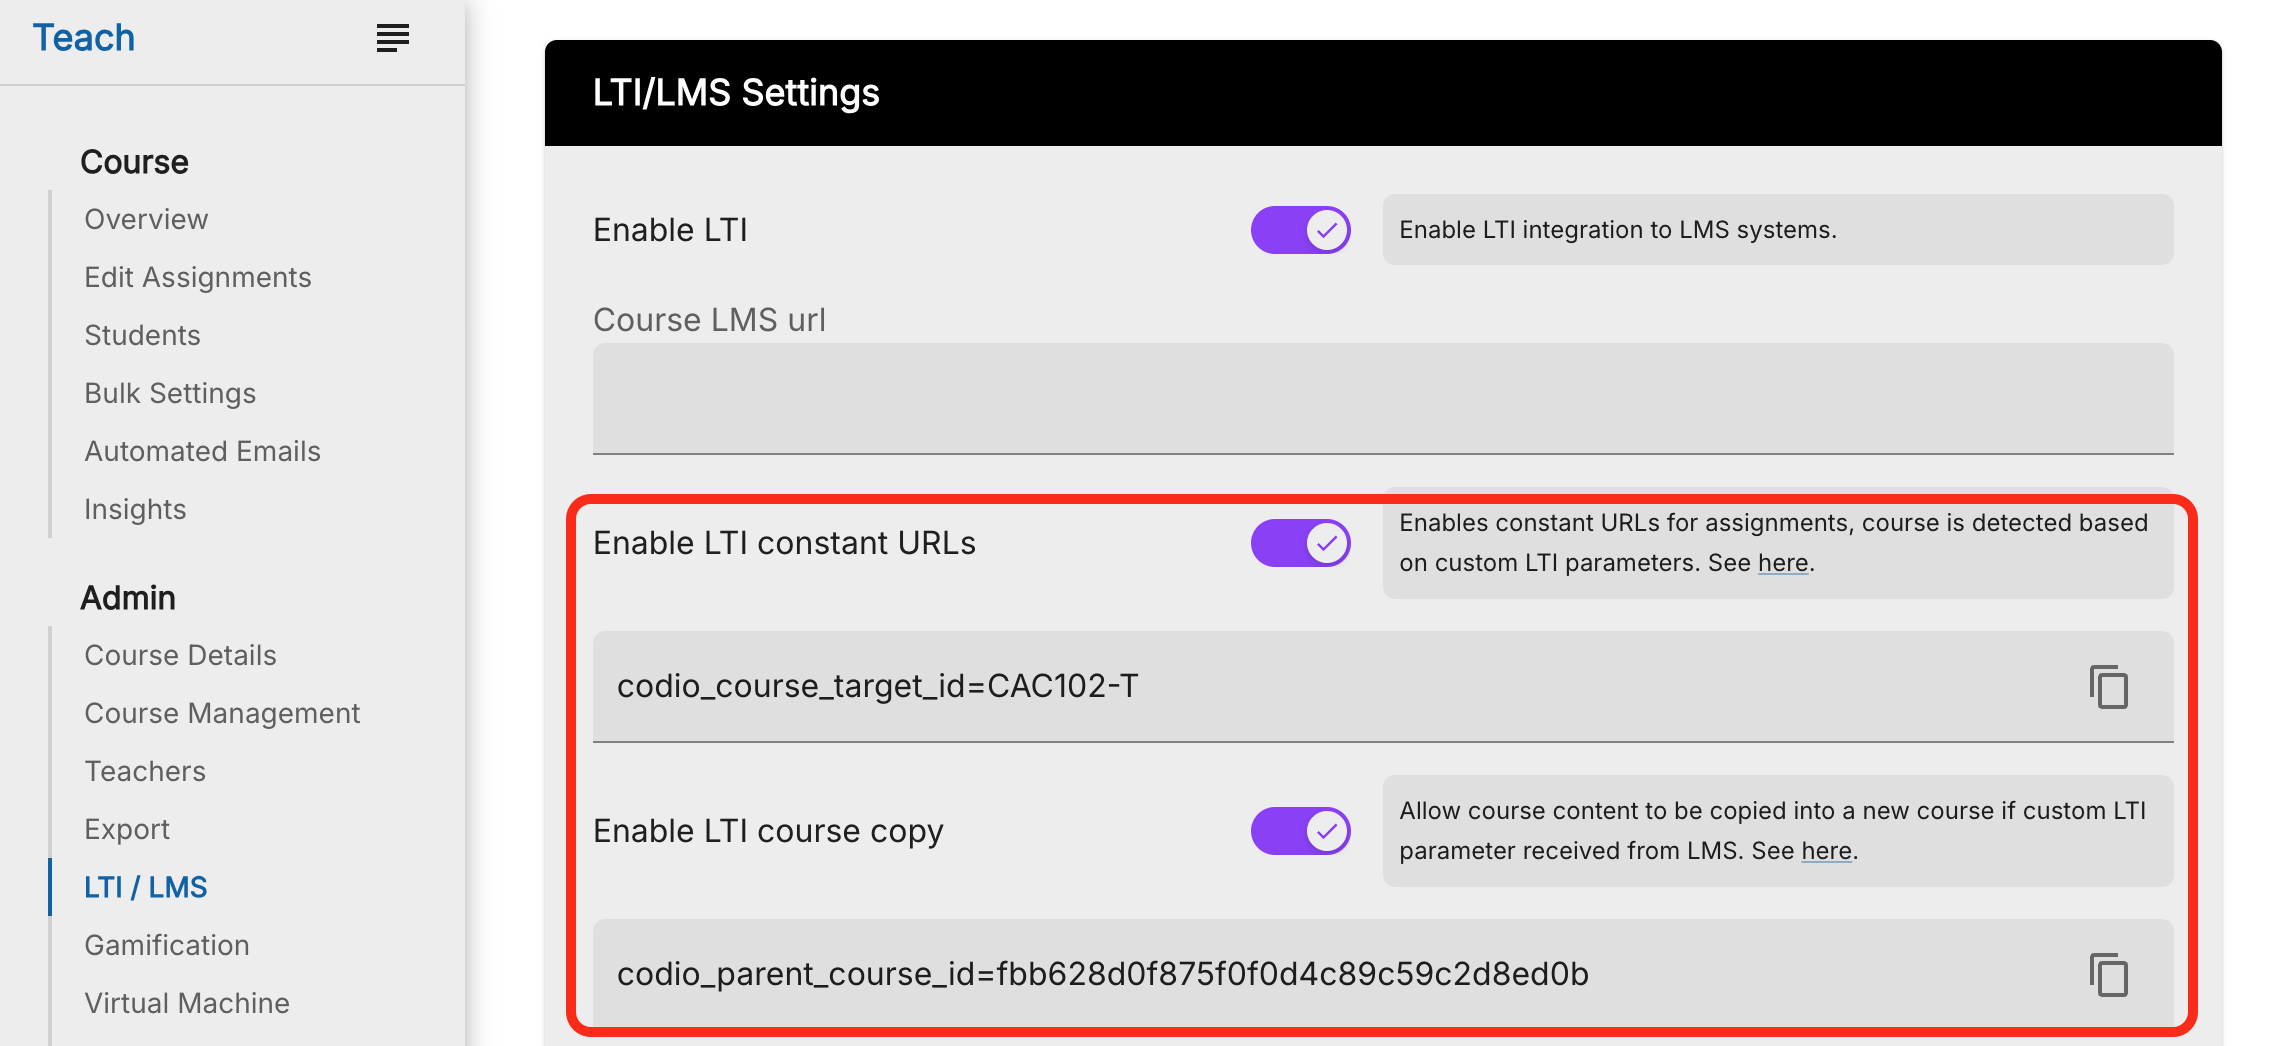Collapse the sidebar with the hamburger menu icon
This screenshot has height=1046, width=2276.
(x=392, y=38)
